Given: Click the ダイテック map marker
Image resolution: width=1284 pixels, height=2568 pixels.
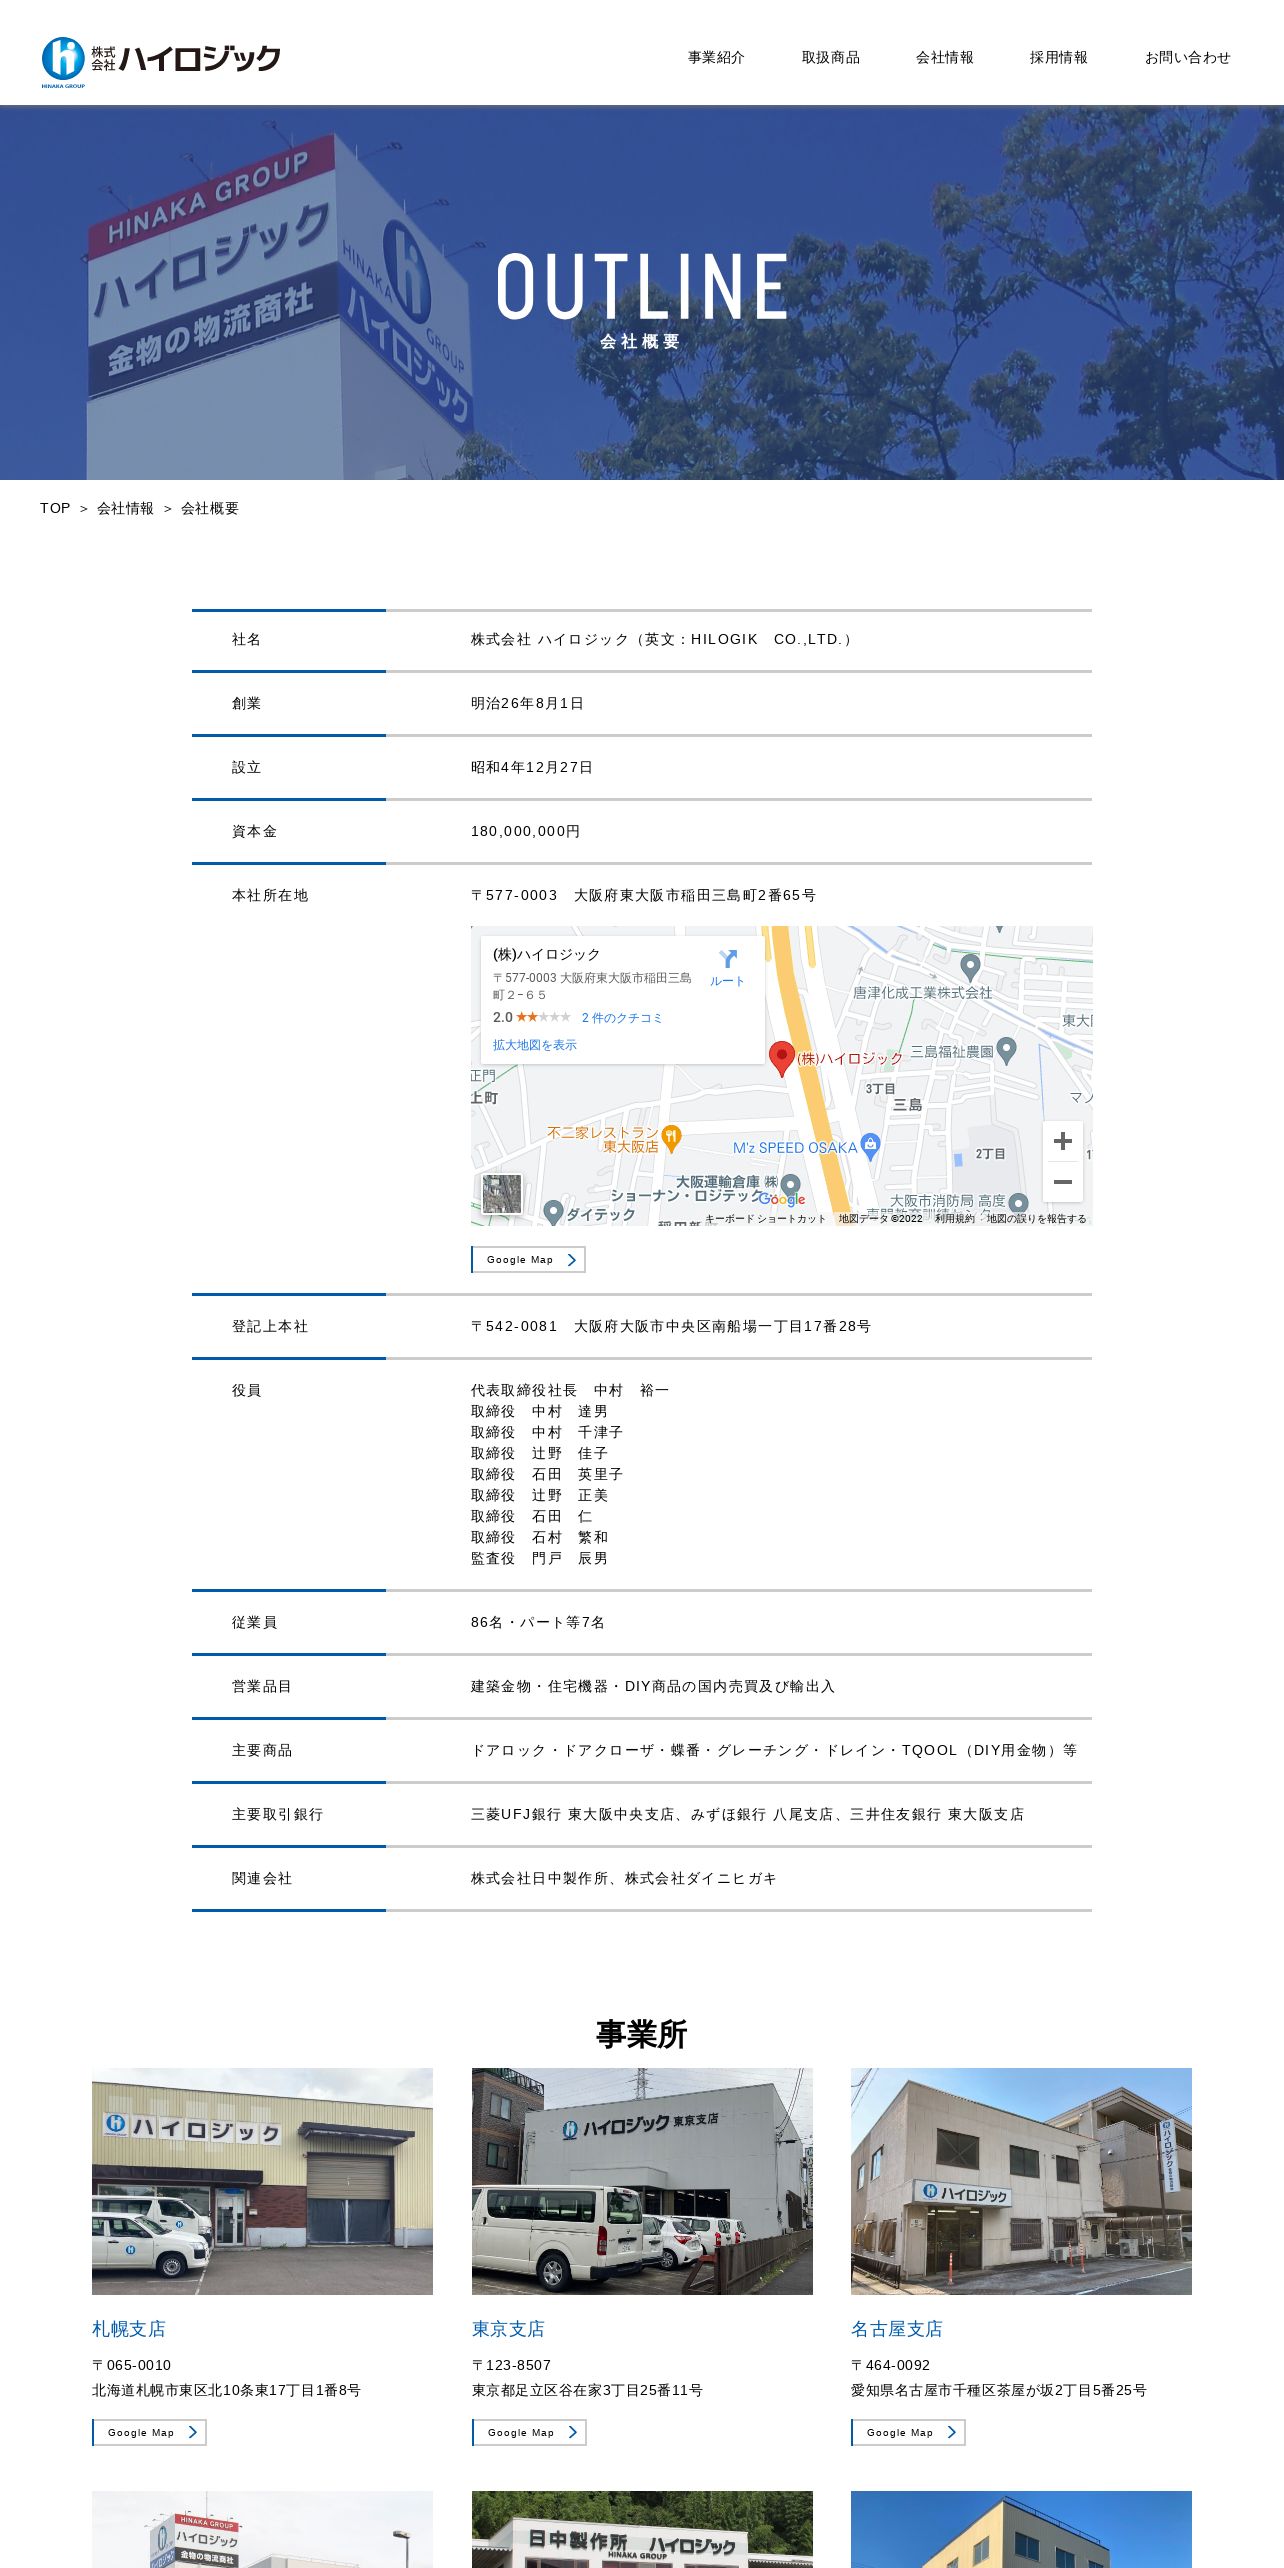Looking at the screenshot, I should coord(553,1212).
